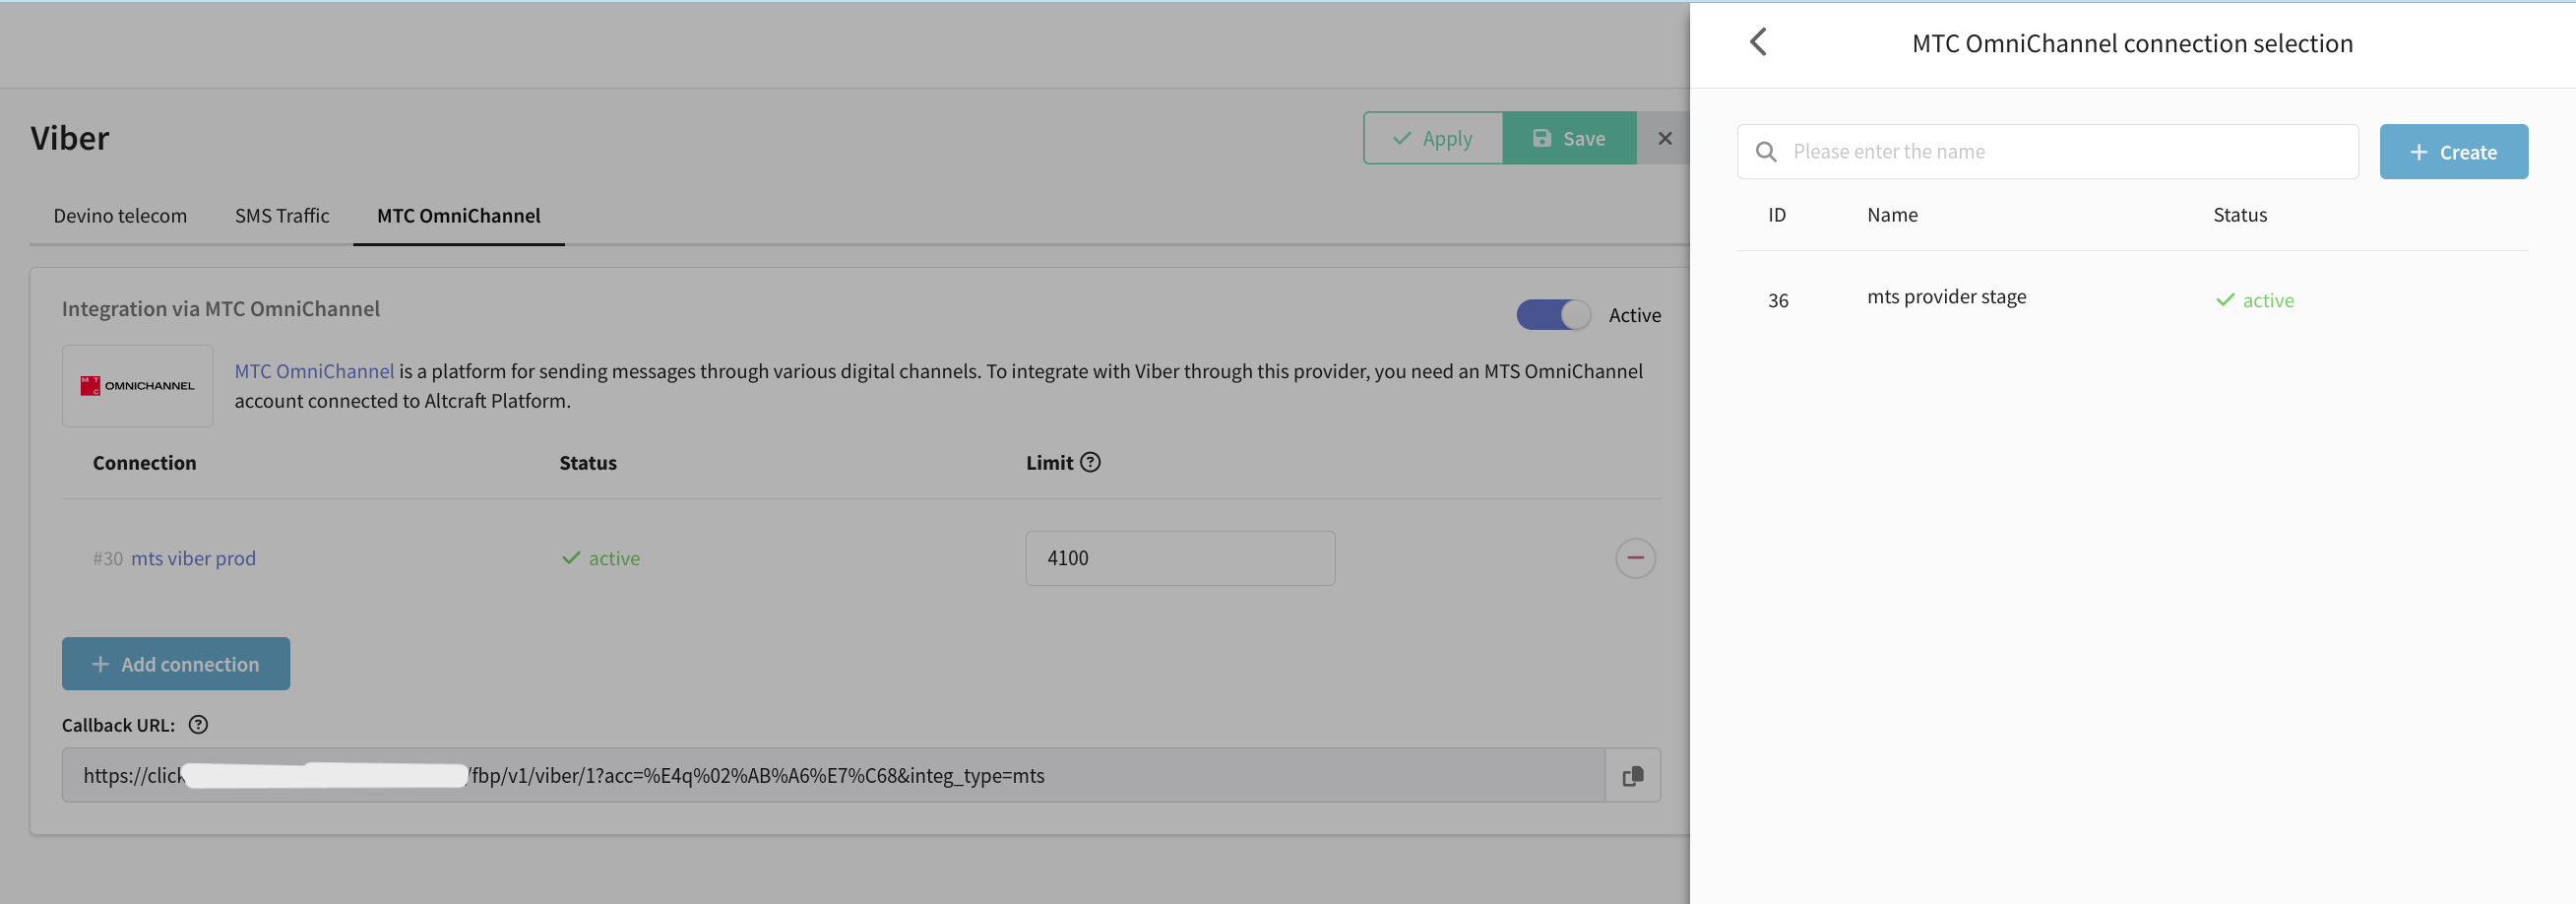This screenshot has width=2576, height=904.
Task: Select the MTC OmniChannel tab
Action: click(x=458, y=216)
